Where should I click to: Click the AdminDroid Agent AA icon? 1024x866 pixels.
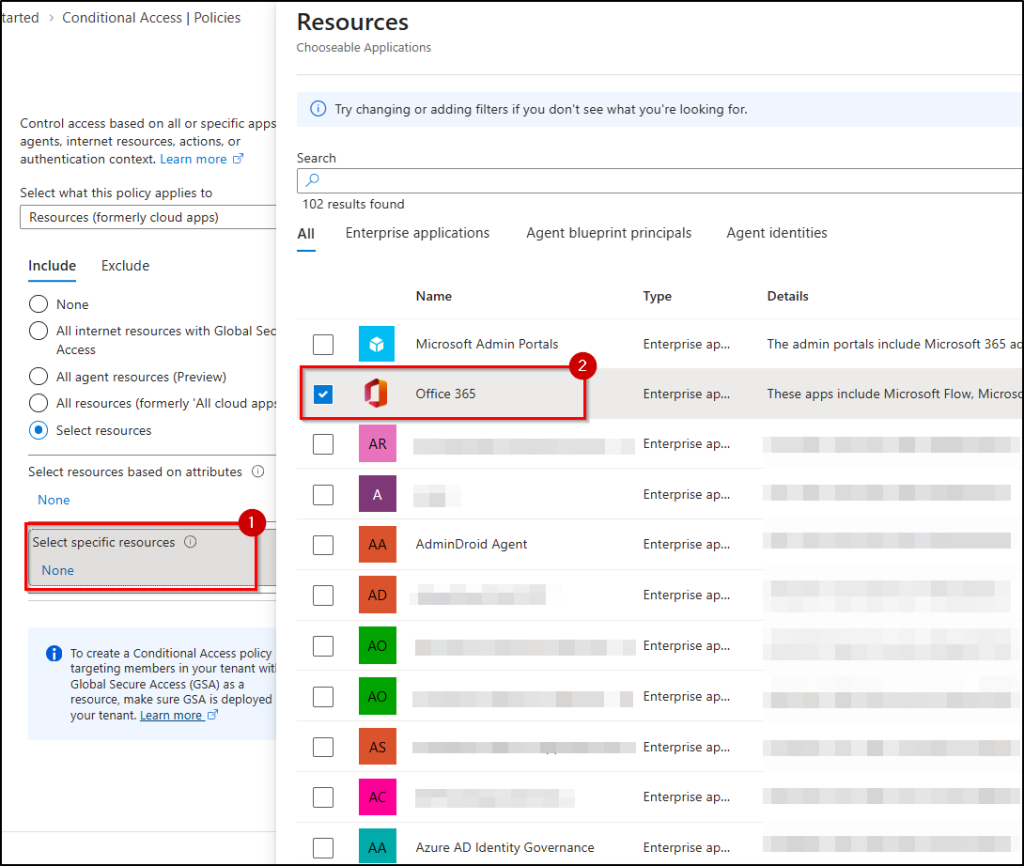tap(377, 545)
